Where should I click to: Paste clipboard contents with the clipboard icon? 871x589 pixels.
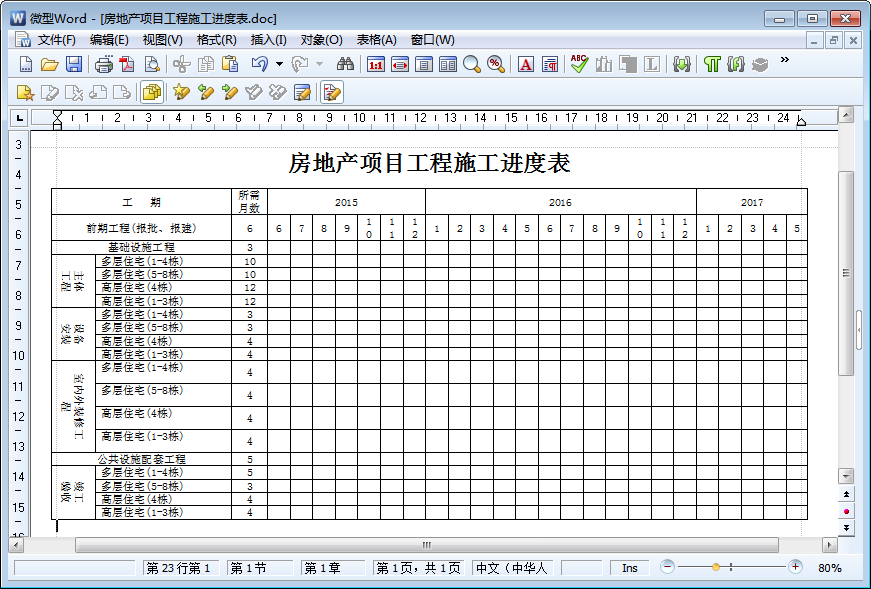click(x=230, y=64)
